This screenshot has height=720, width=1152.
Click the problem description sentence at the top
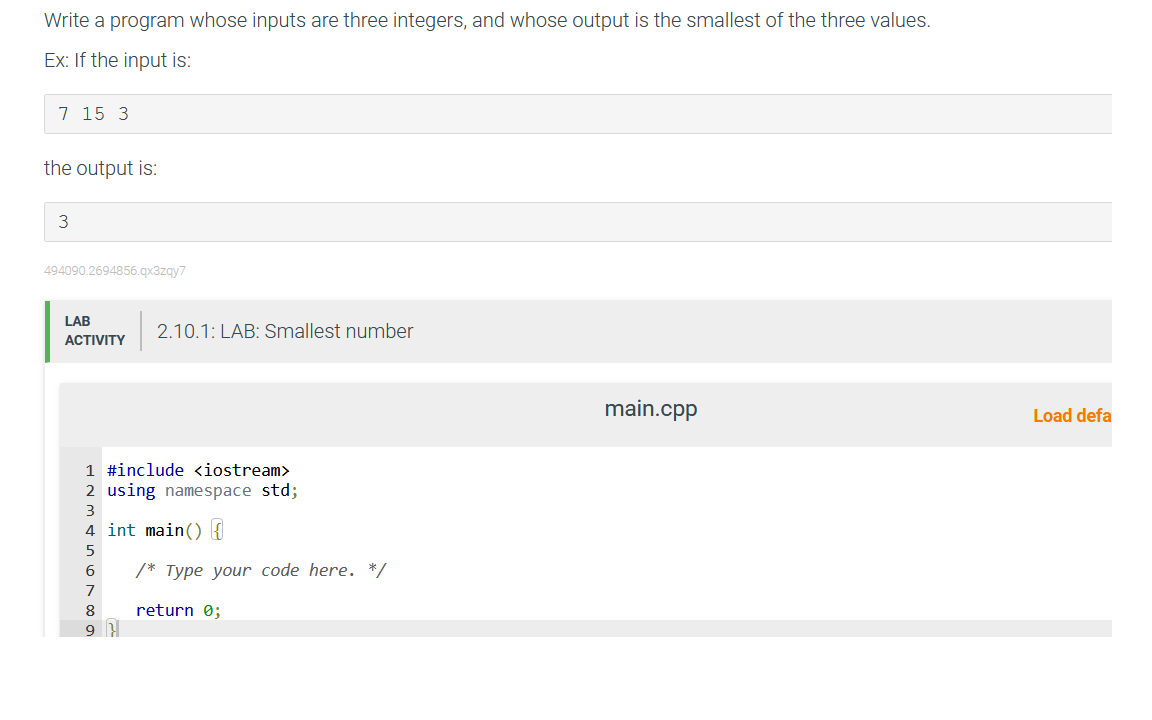[x=487, y=21]
